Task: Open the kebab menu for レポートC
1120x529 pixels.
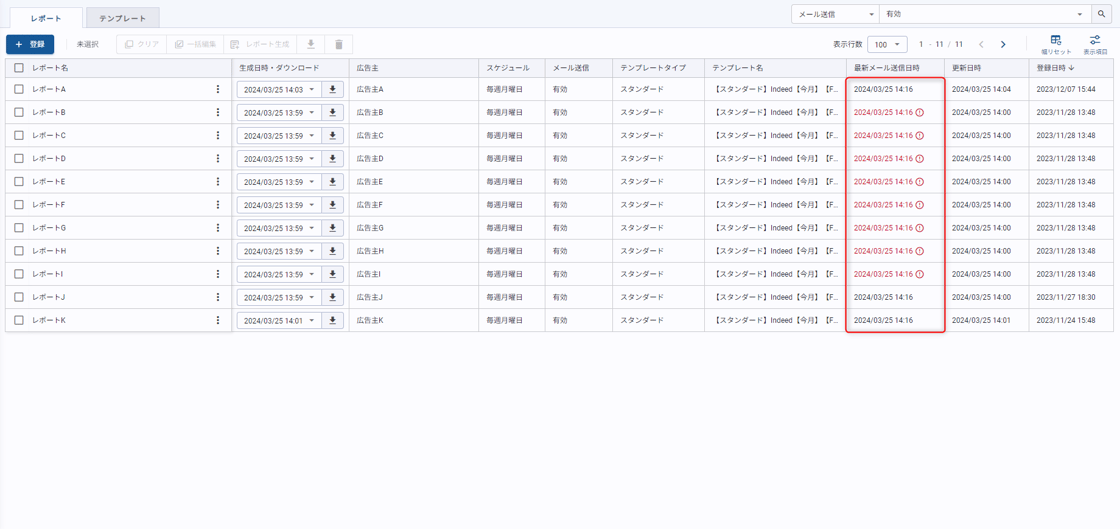Action: (218, 136)
